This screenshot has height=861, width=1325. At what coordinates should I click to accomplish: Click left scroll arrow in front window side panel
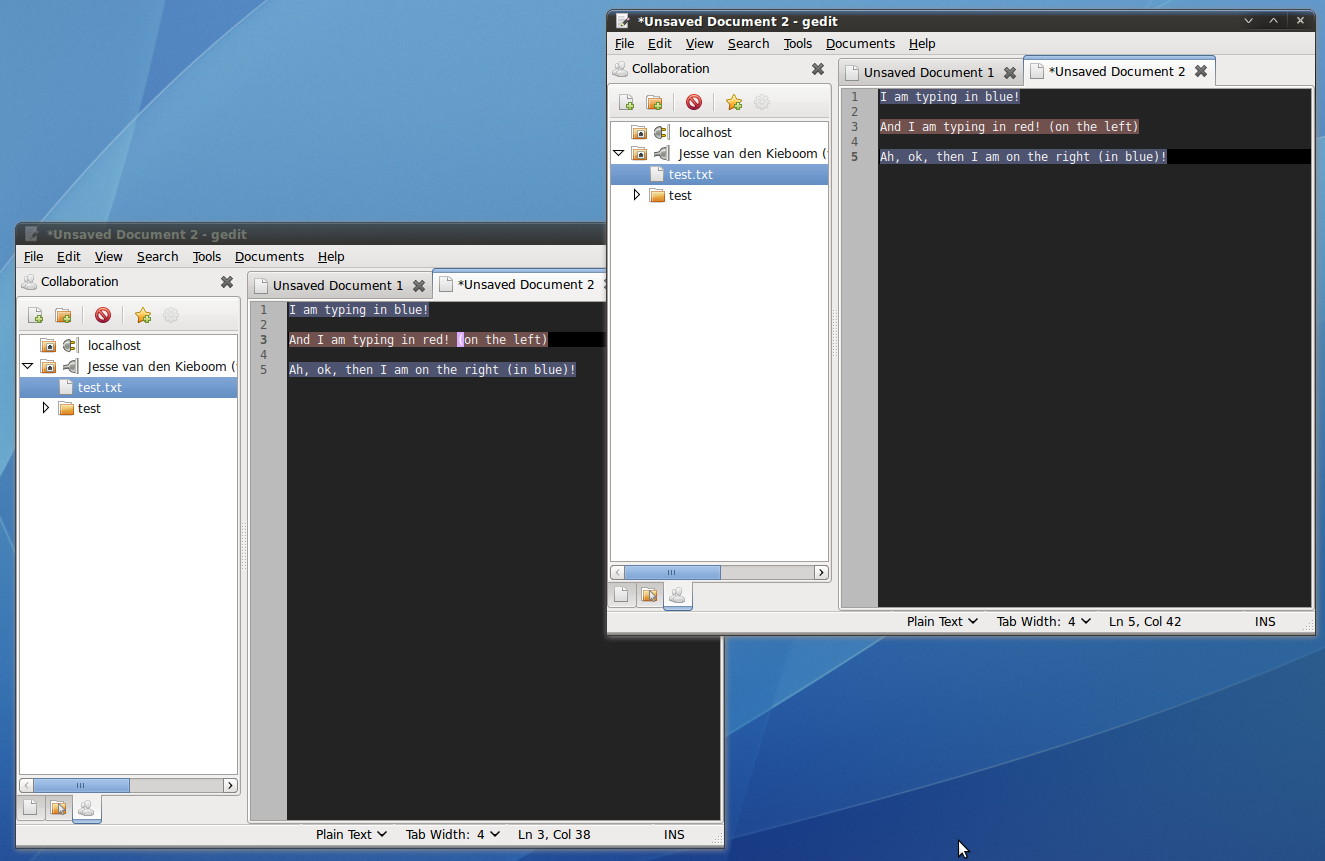[x=618, y=573]
